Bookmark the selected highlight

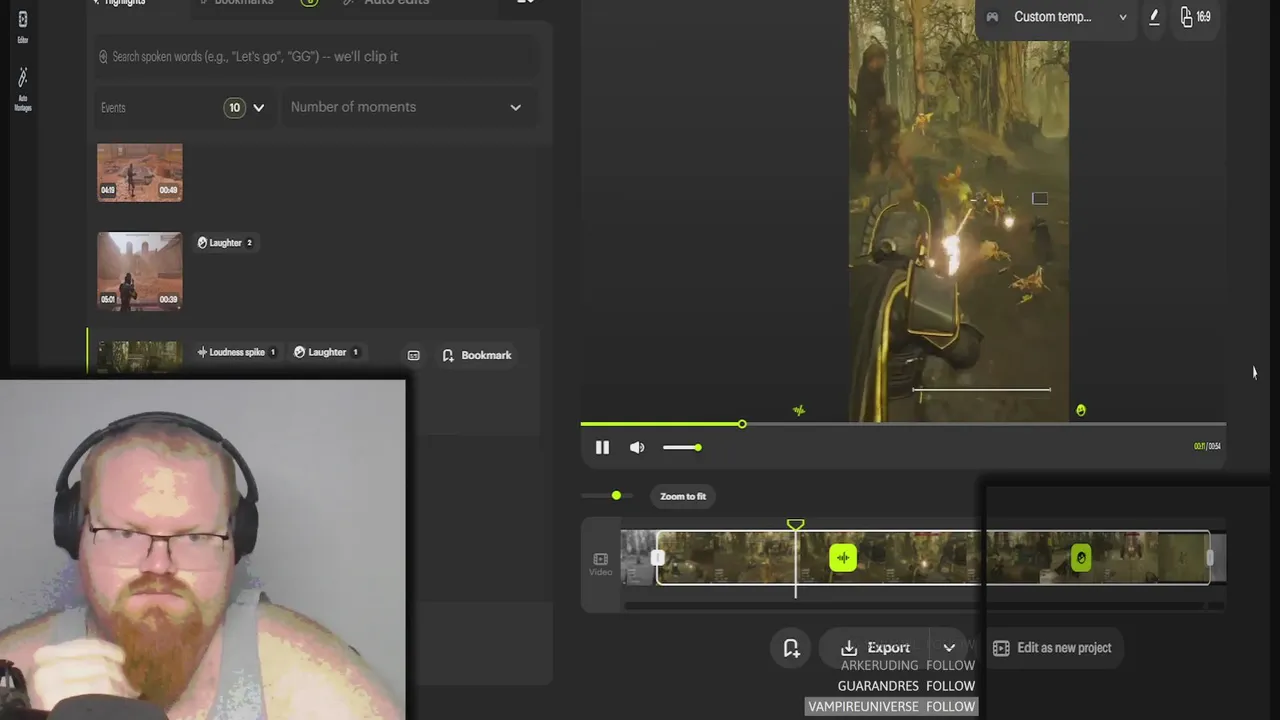coord(476,355)
